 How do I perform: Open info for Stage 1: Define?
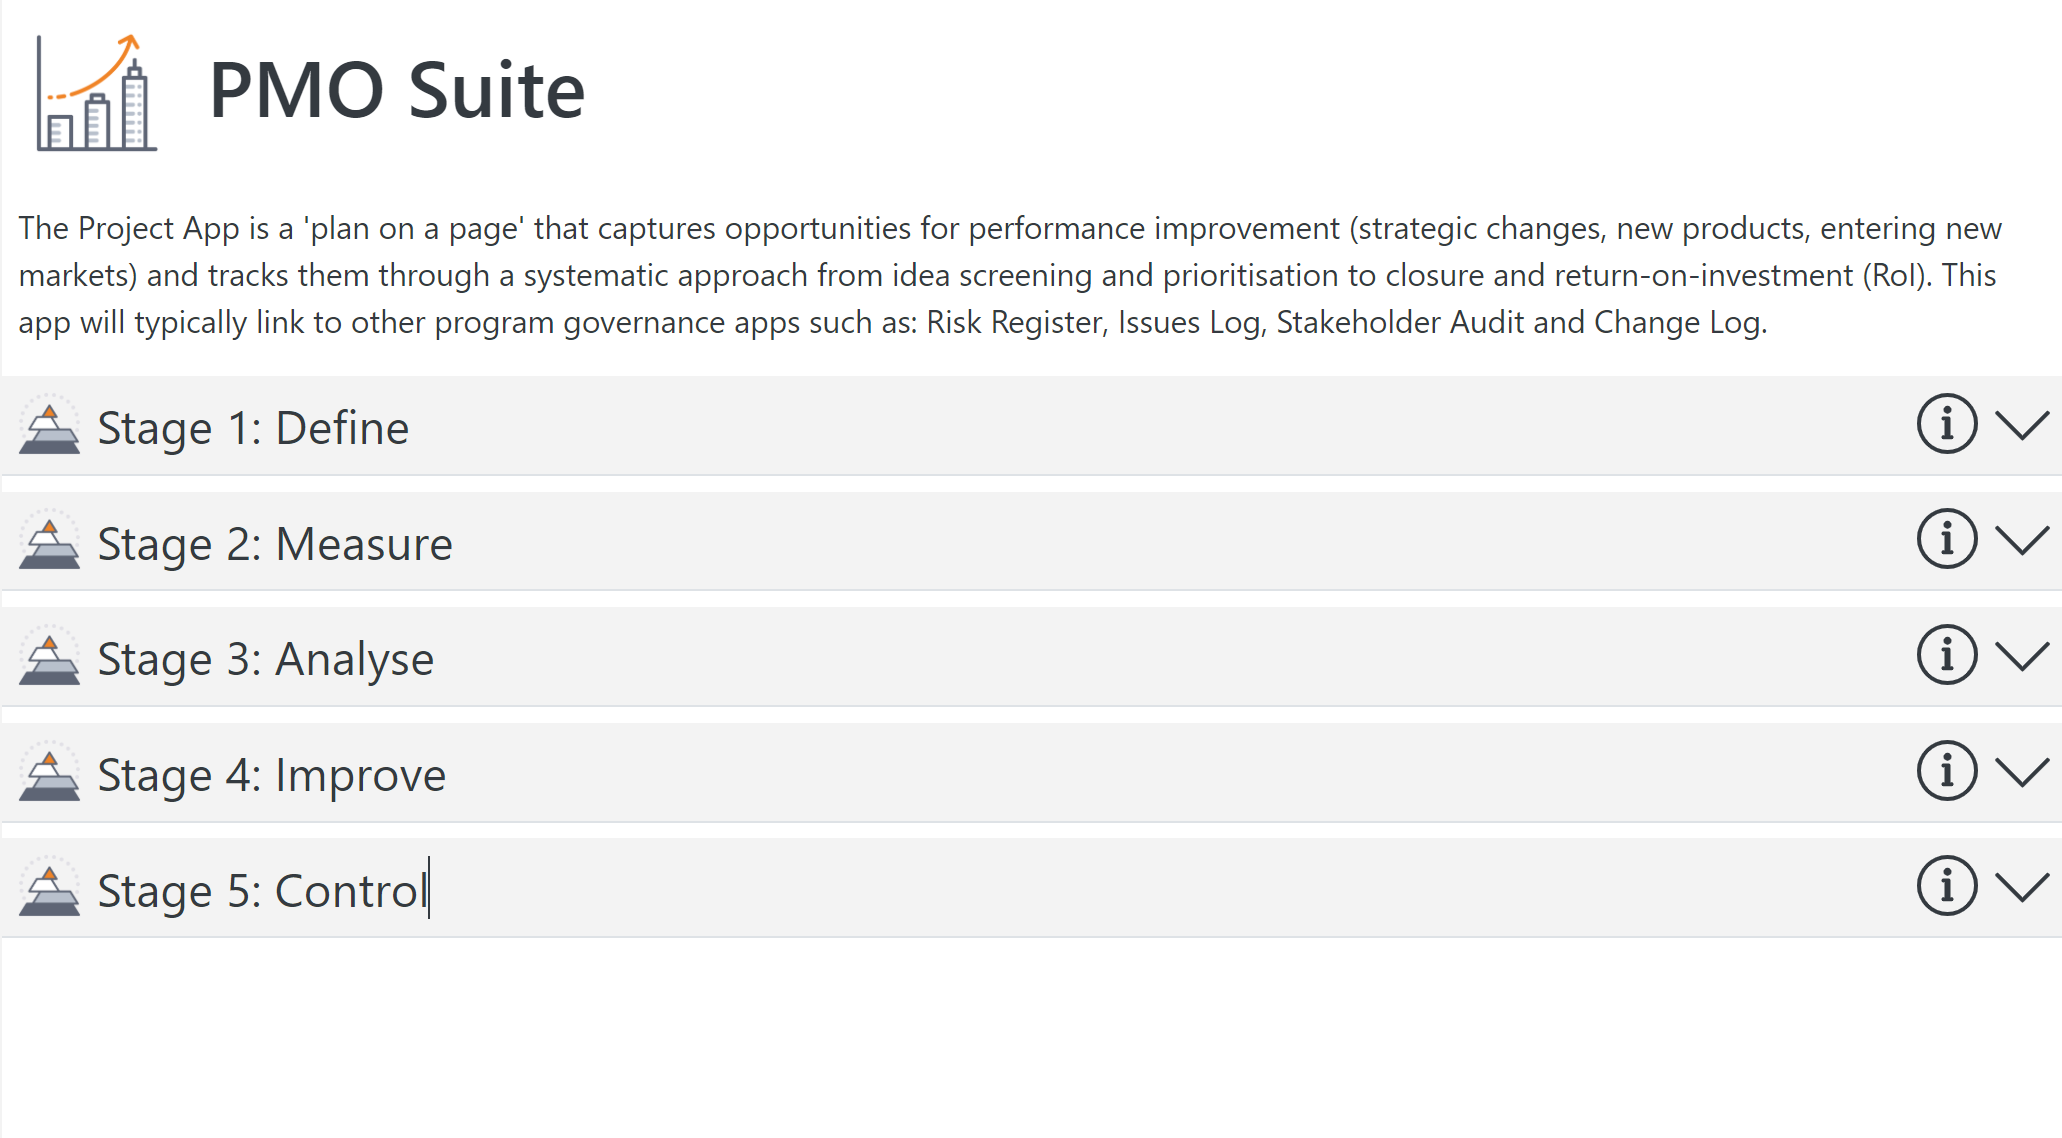click(x=1946, y=424)
